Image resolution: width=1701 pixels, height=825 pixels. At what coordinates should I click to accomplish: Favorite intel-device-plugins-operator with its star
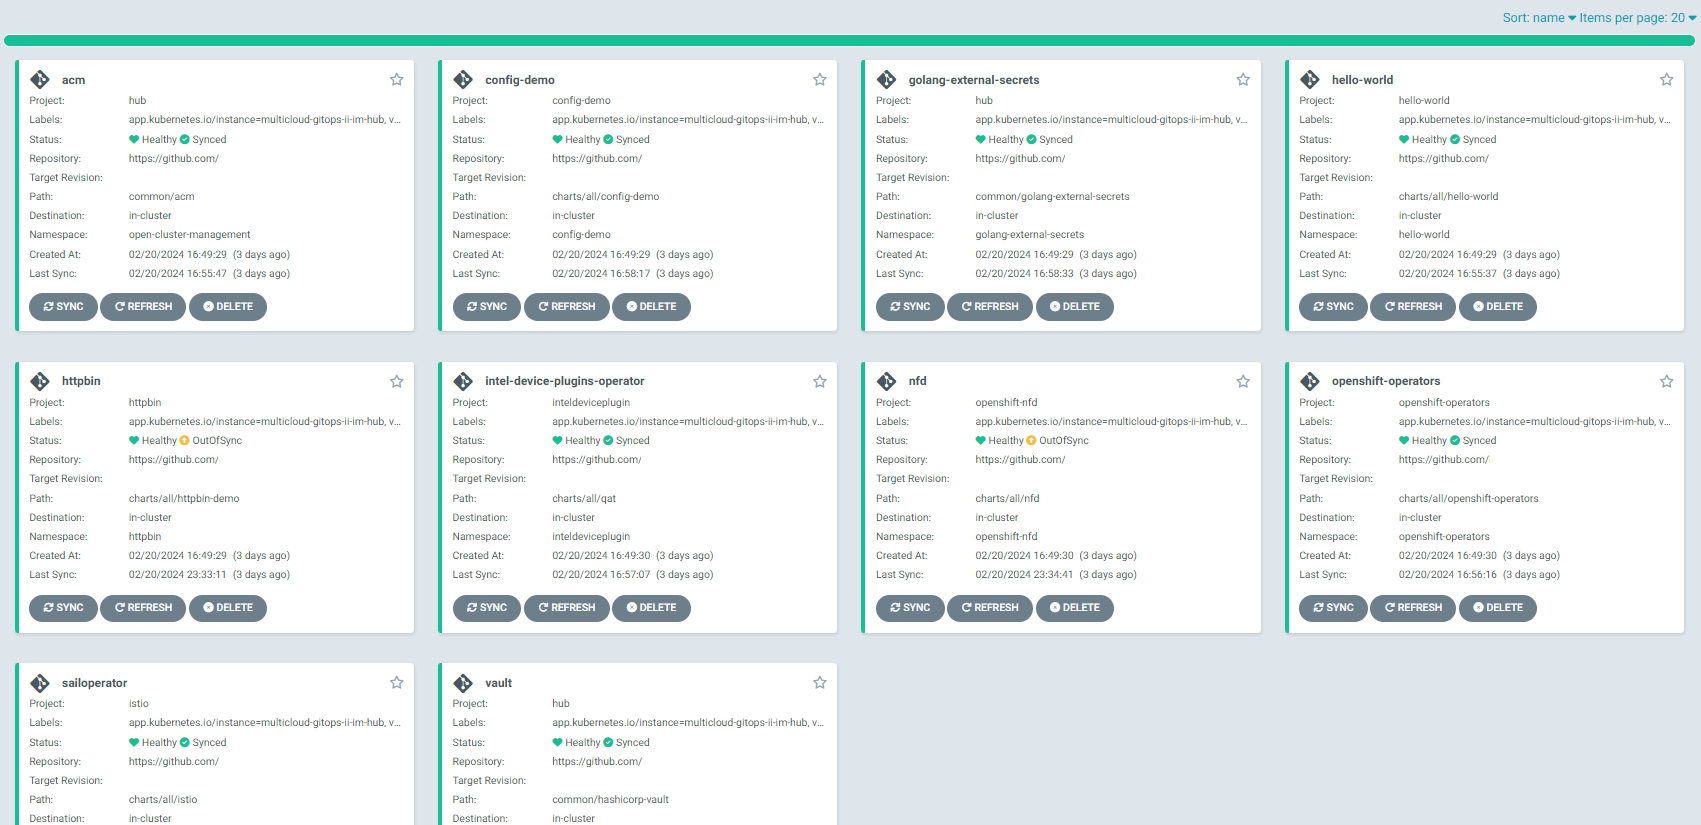[820, 381]
